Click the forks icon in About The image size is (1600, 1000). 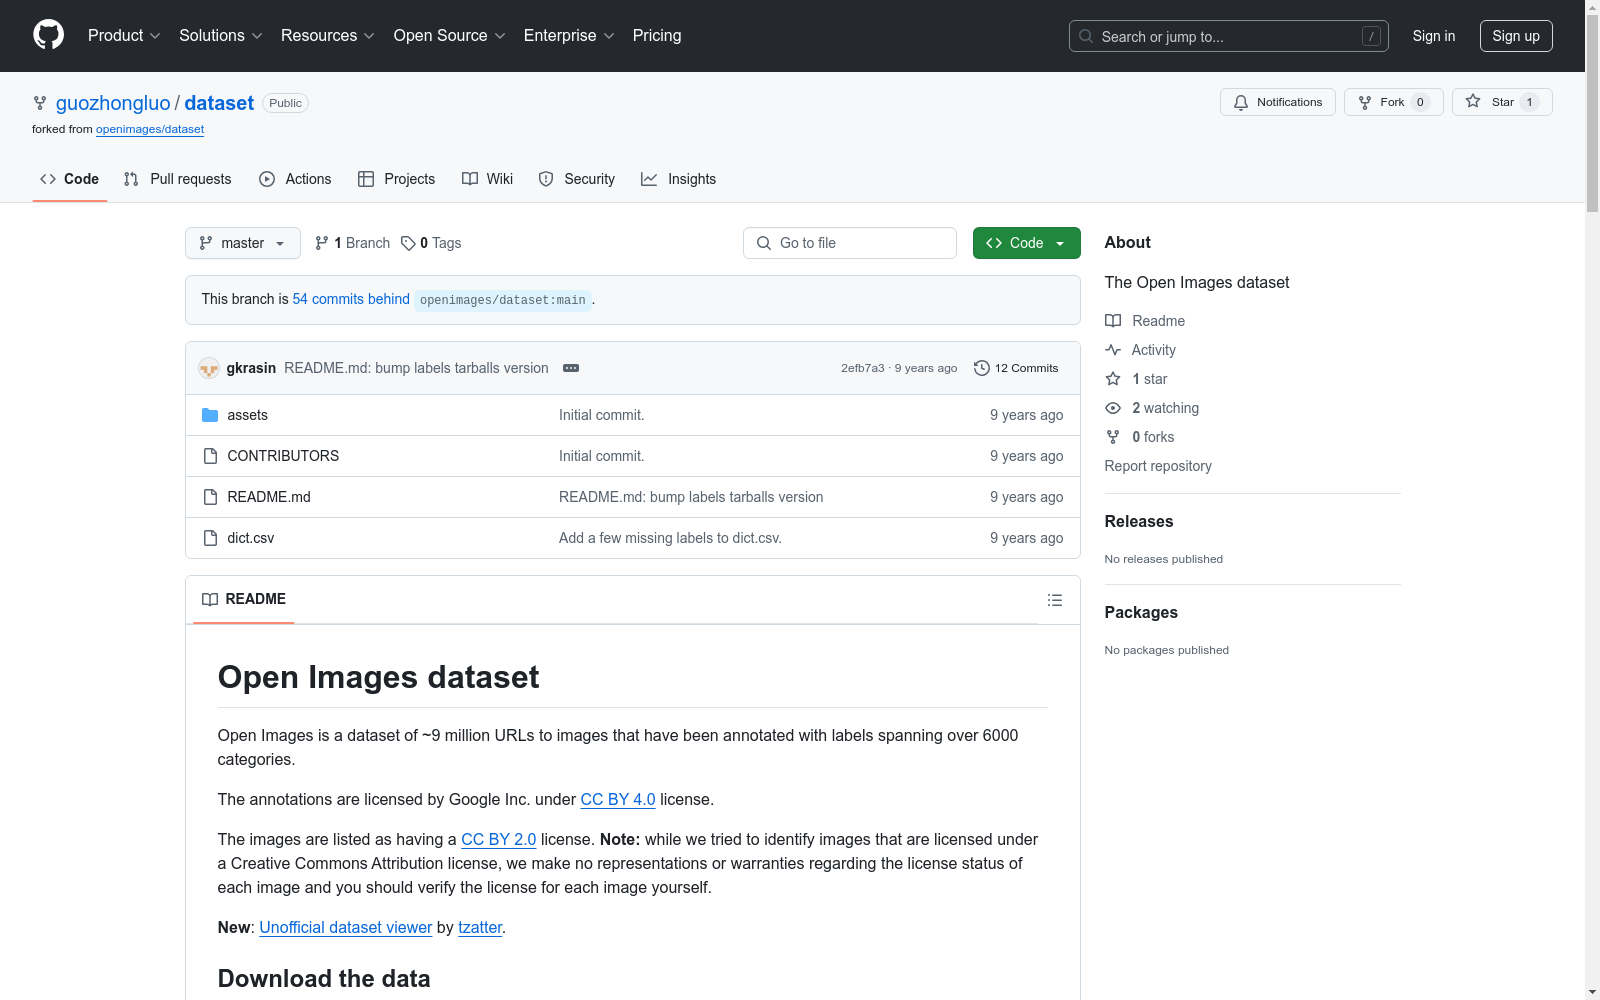coord(1113,437)
